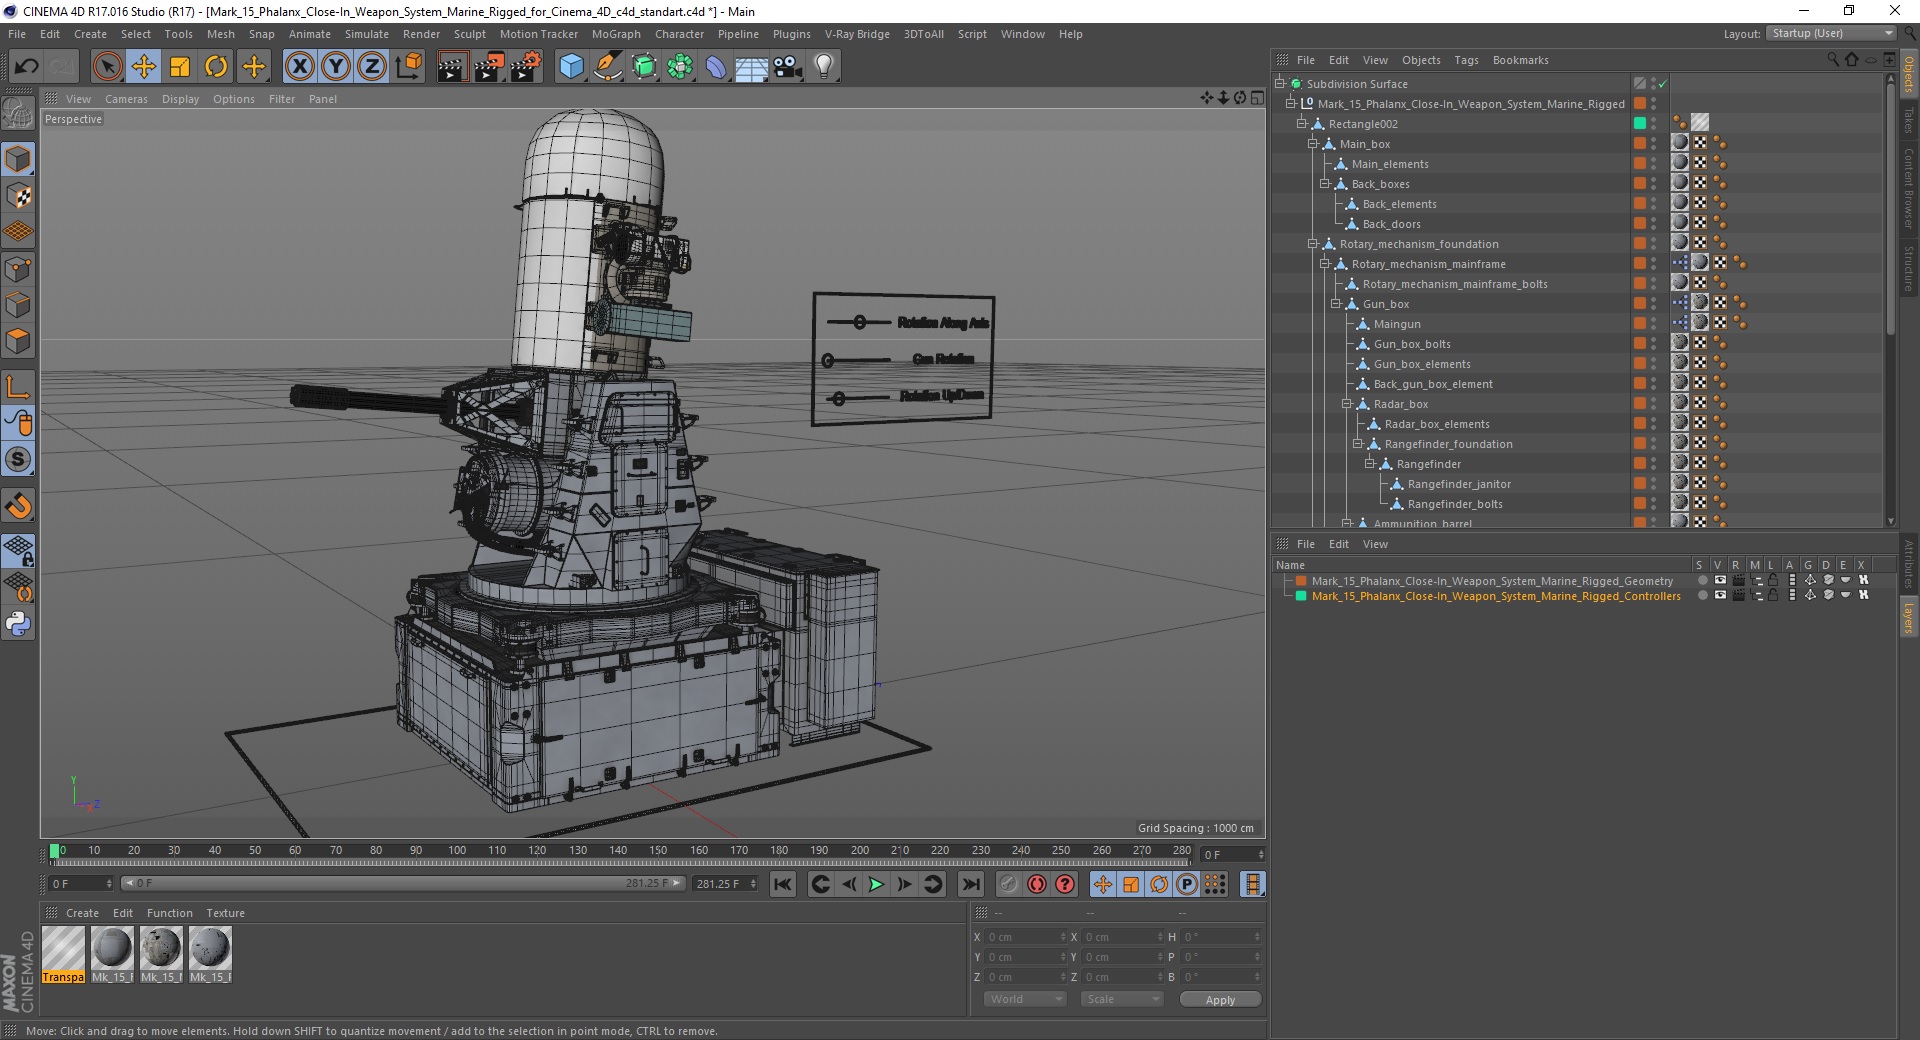Add a Light object
The width and height of the screenshot is (1920, 1040).
[824, 67]
